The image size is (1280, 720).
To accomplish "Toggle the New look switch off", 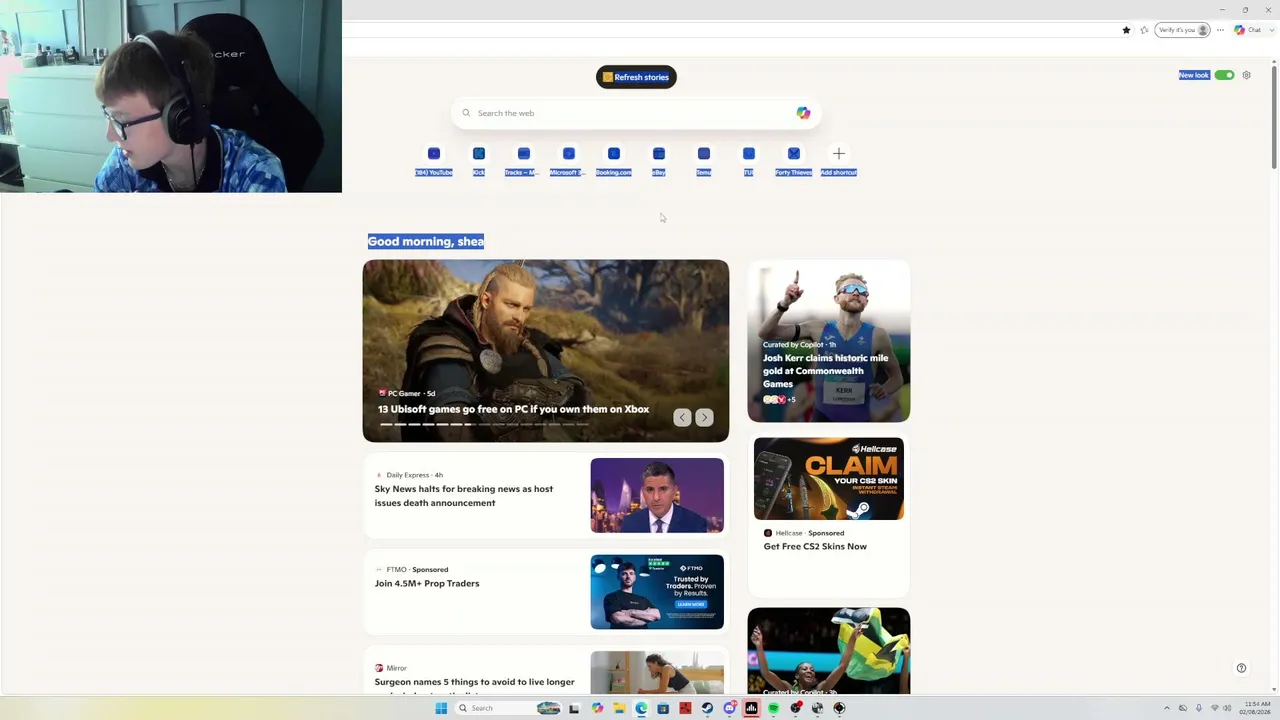I will coord(1225,75).
